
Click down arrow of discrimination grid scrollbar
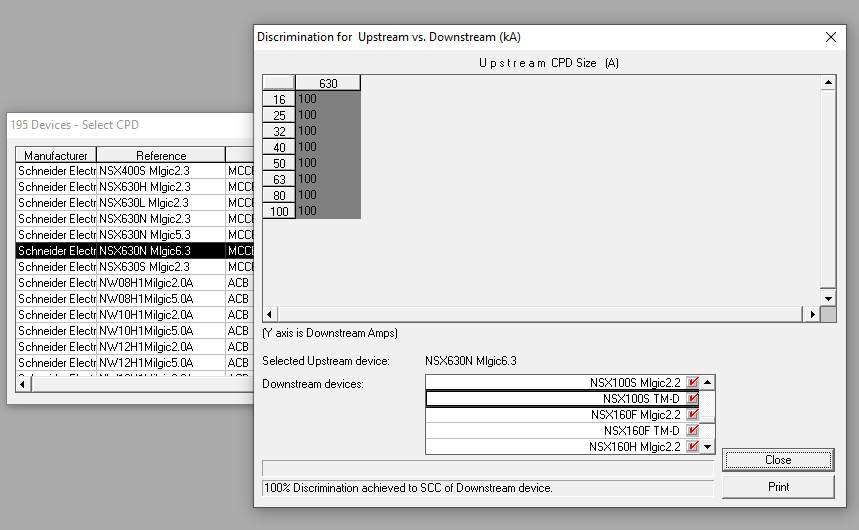[828, 299]
